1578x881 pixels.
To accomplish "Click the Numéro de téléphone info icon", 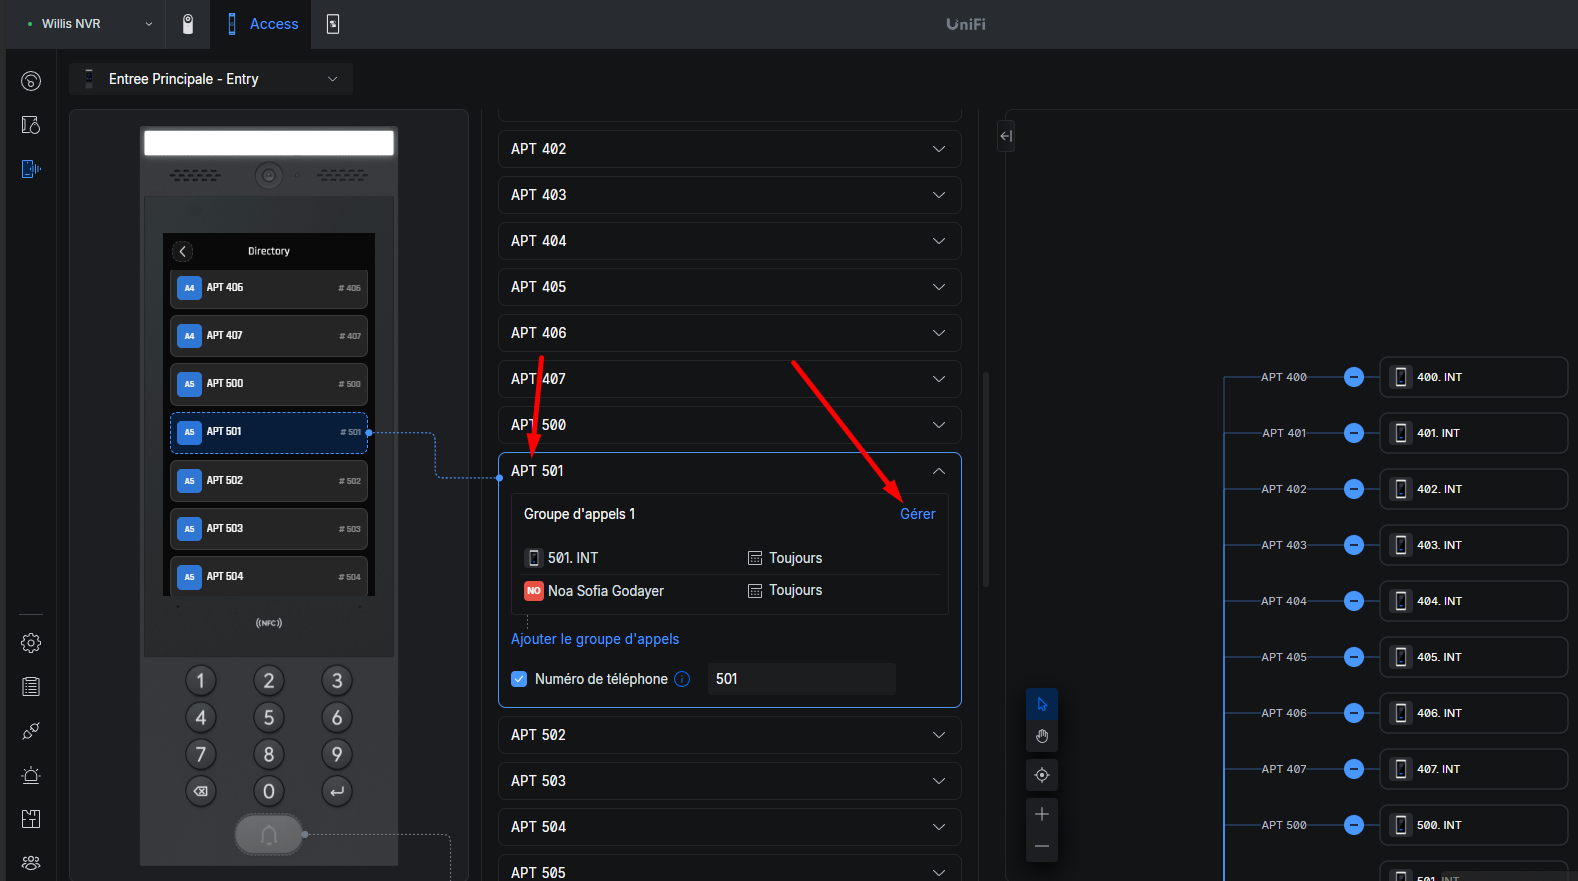I will tap(682, 679).
